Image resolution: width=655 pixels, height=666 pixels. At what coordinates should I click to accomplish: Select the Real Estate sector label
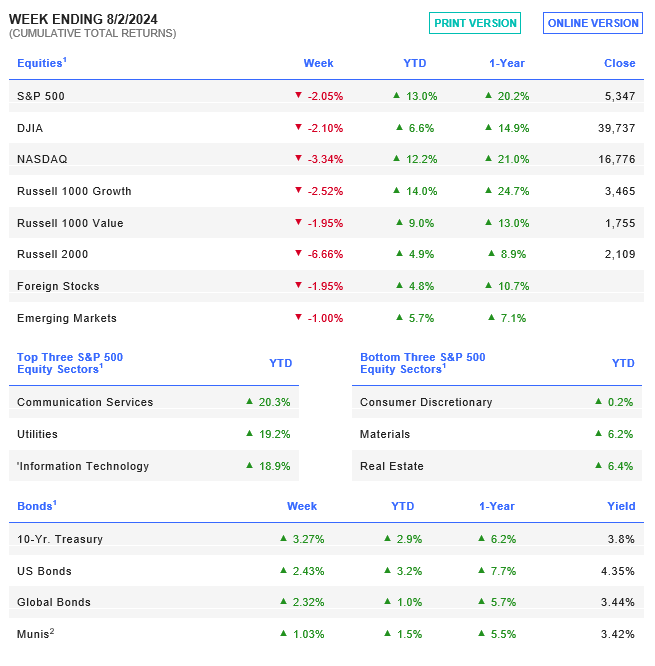[x=392, y=466]
